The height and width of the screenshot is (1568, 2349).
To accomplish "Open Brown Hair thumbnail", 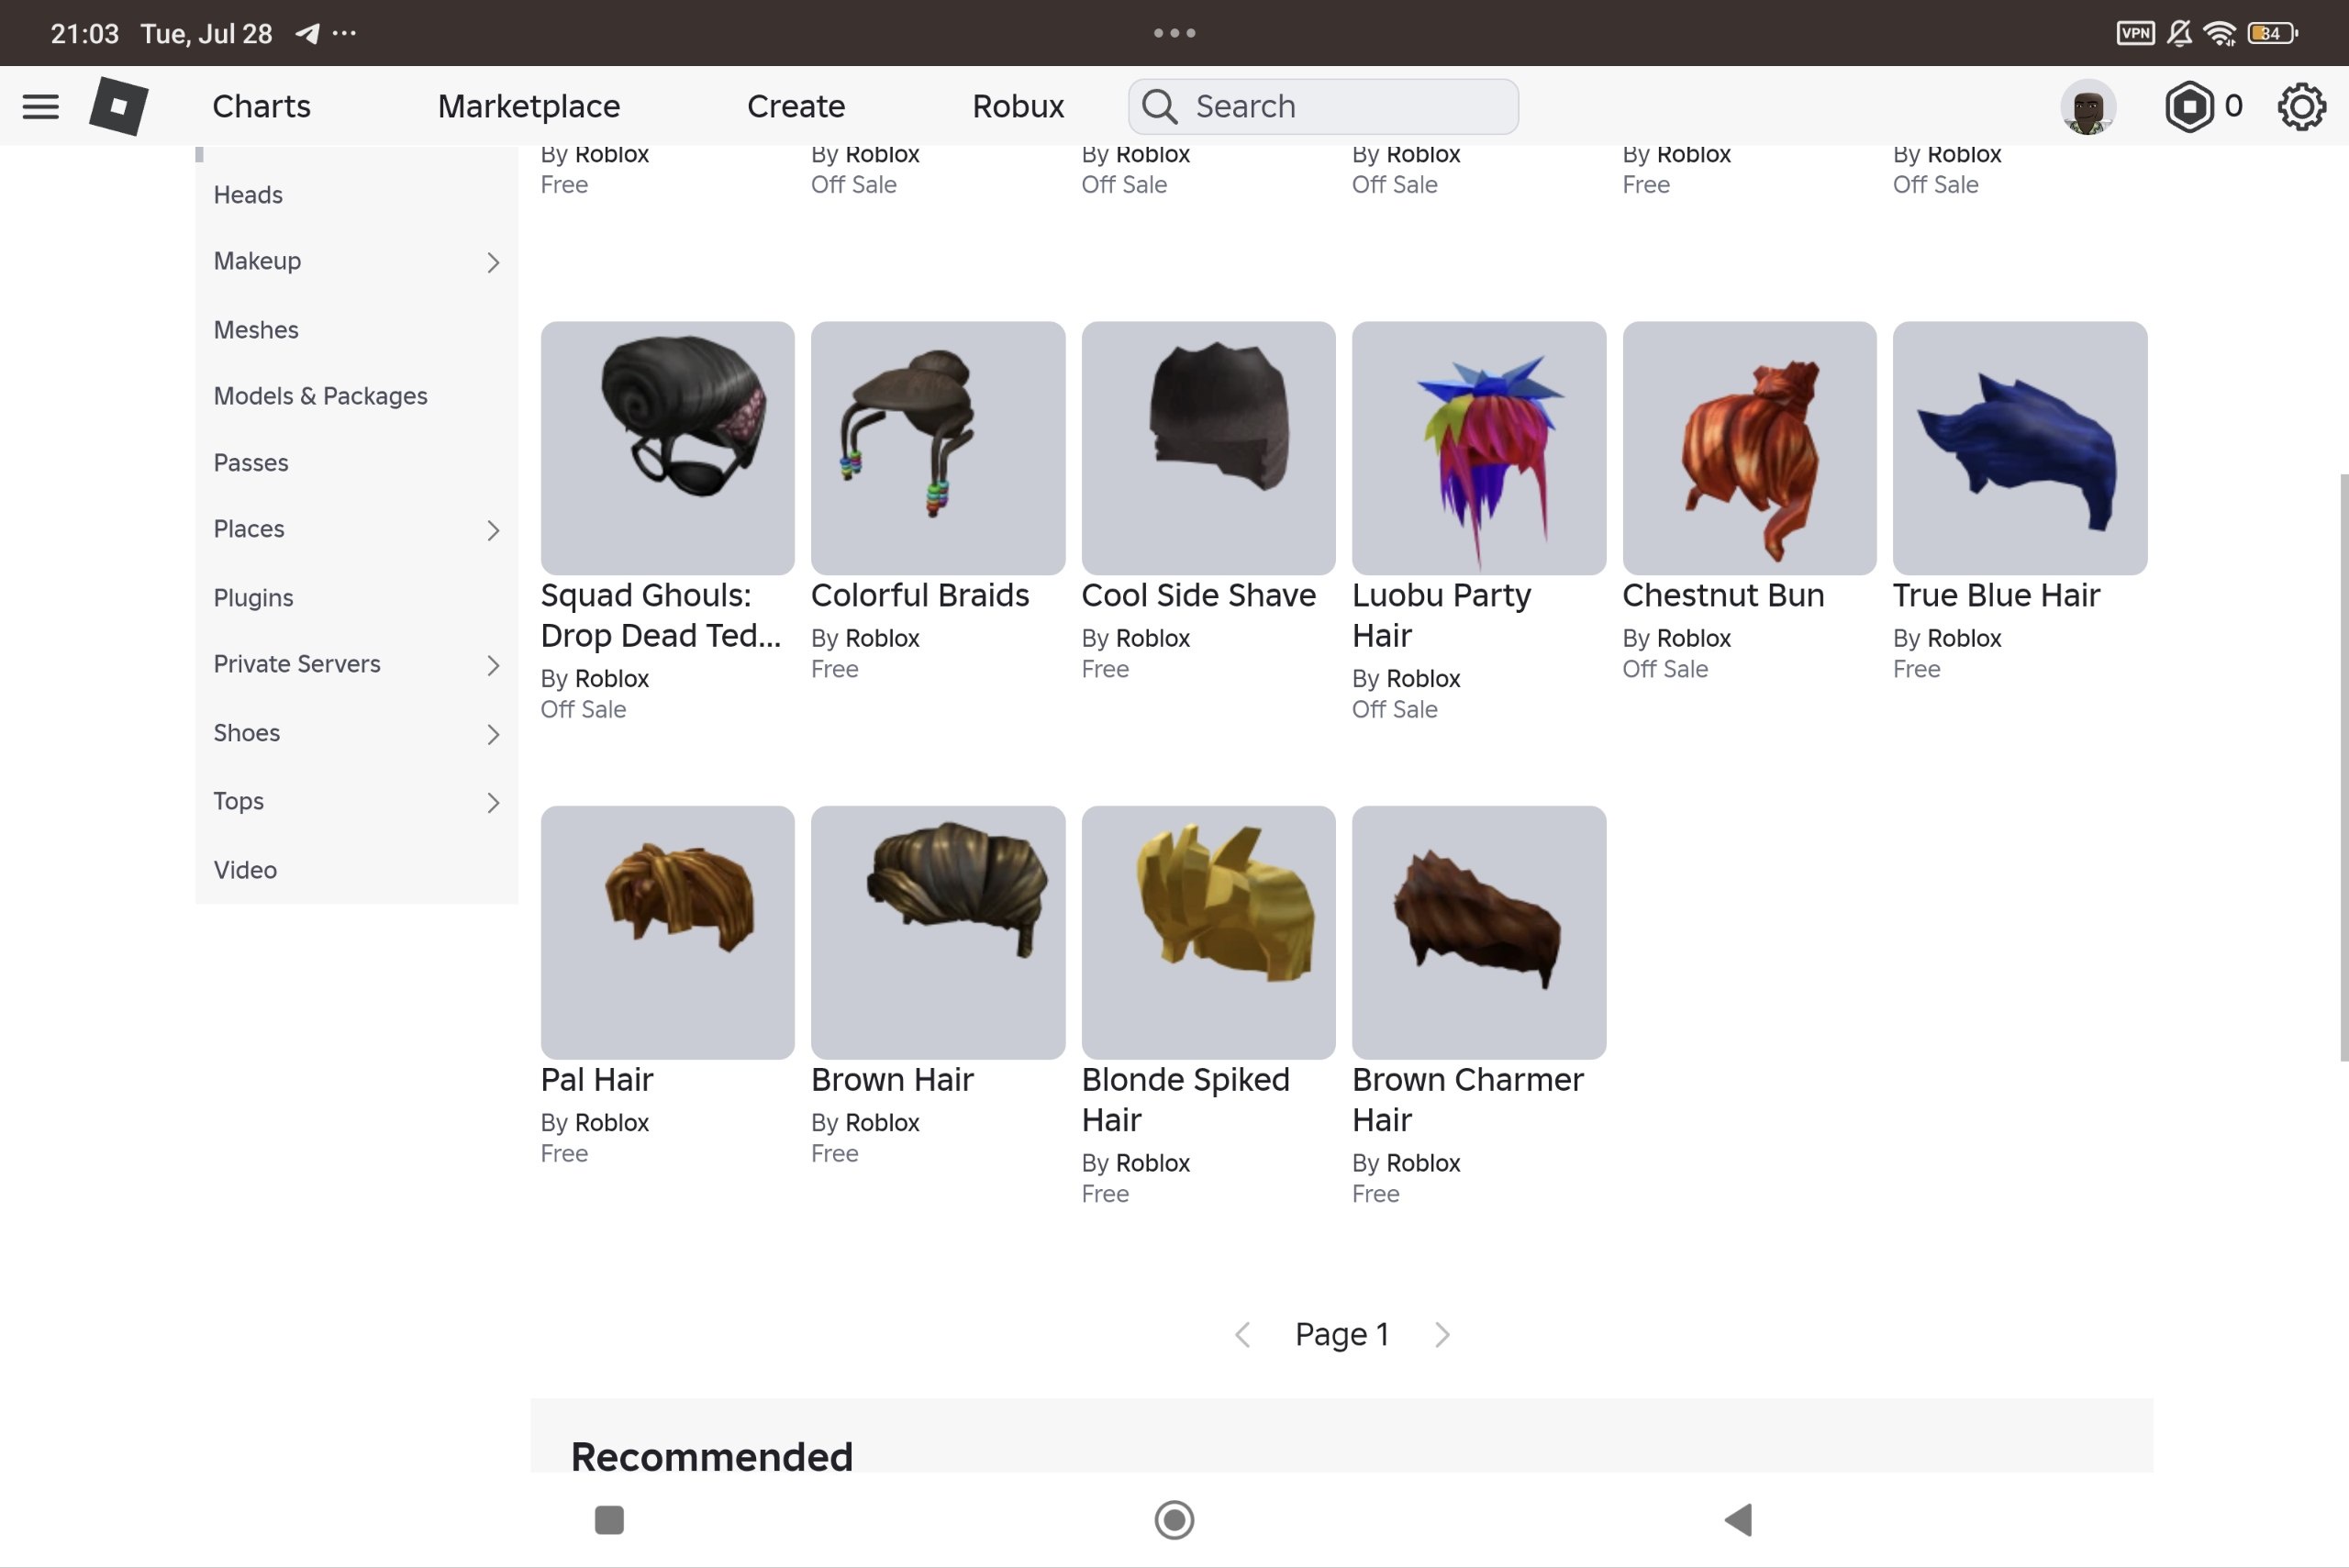I will pos(938,933).
